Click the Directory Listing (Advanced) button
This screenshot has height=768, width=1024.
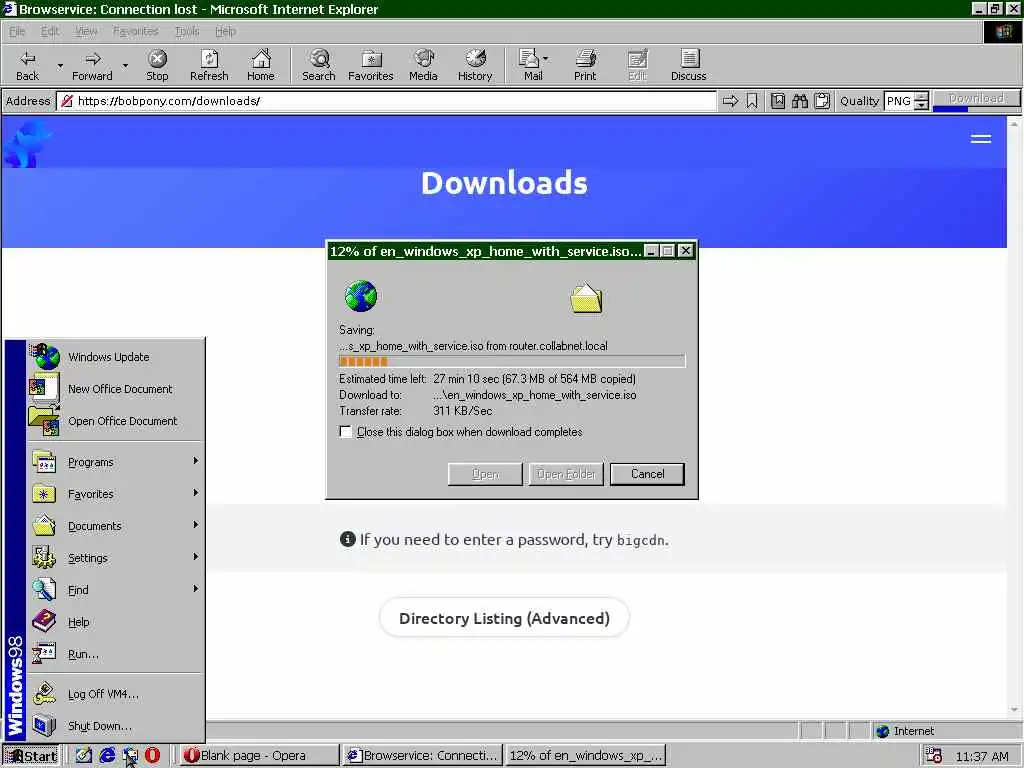click(x=504, y=618)
